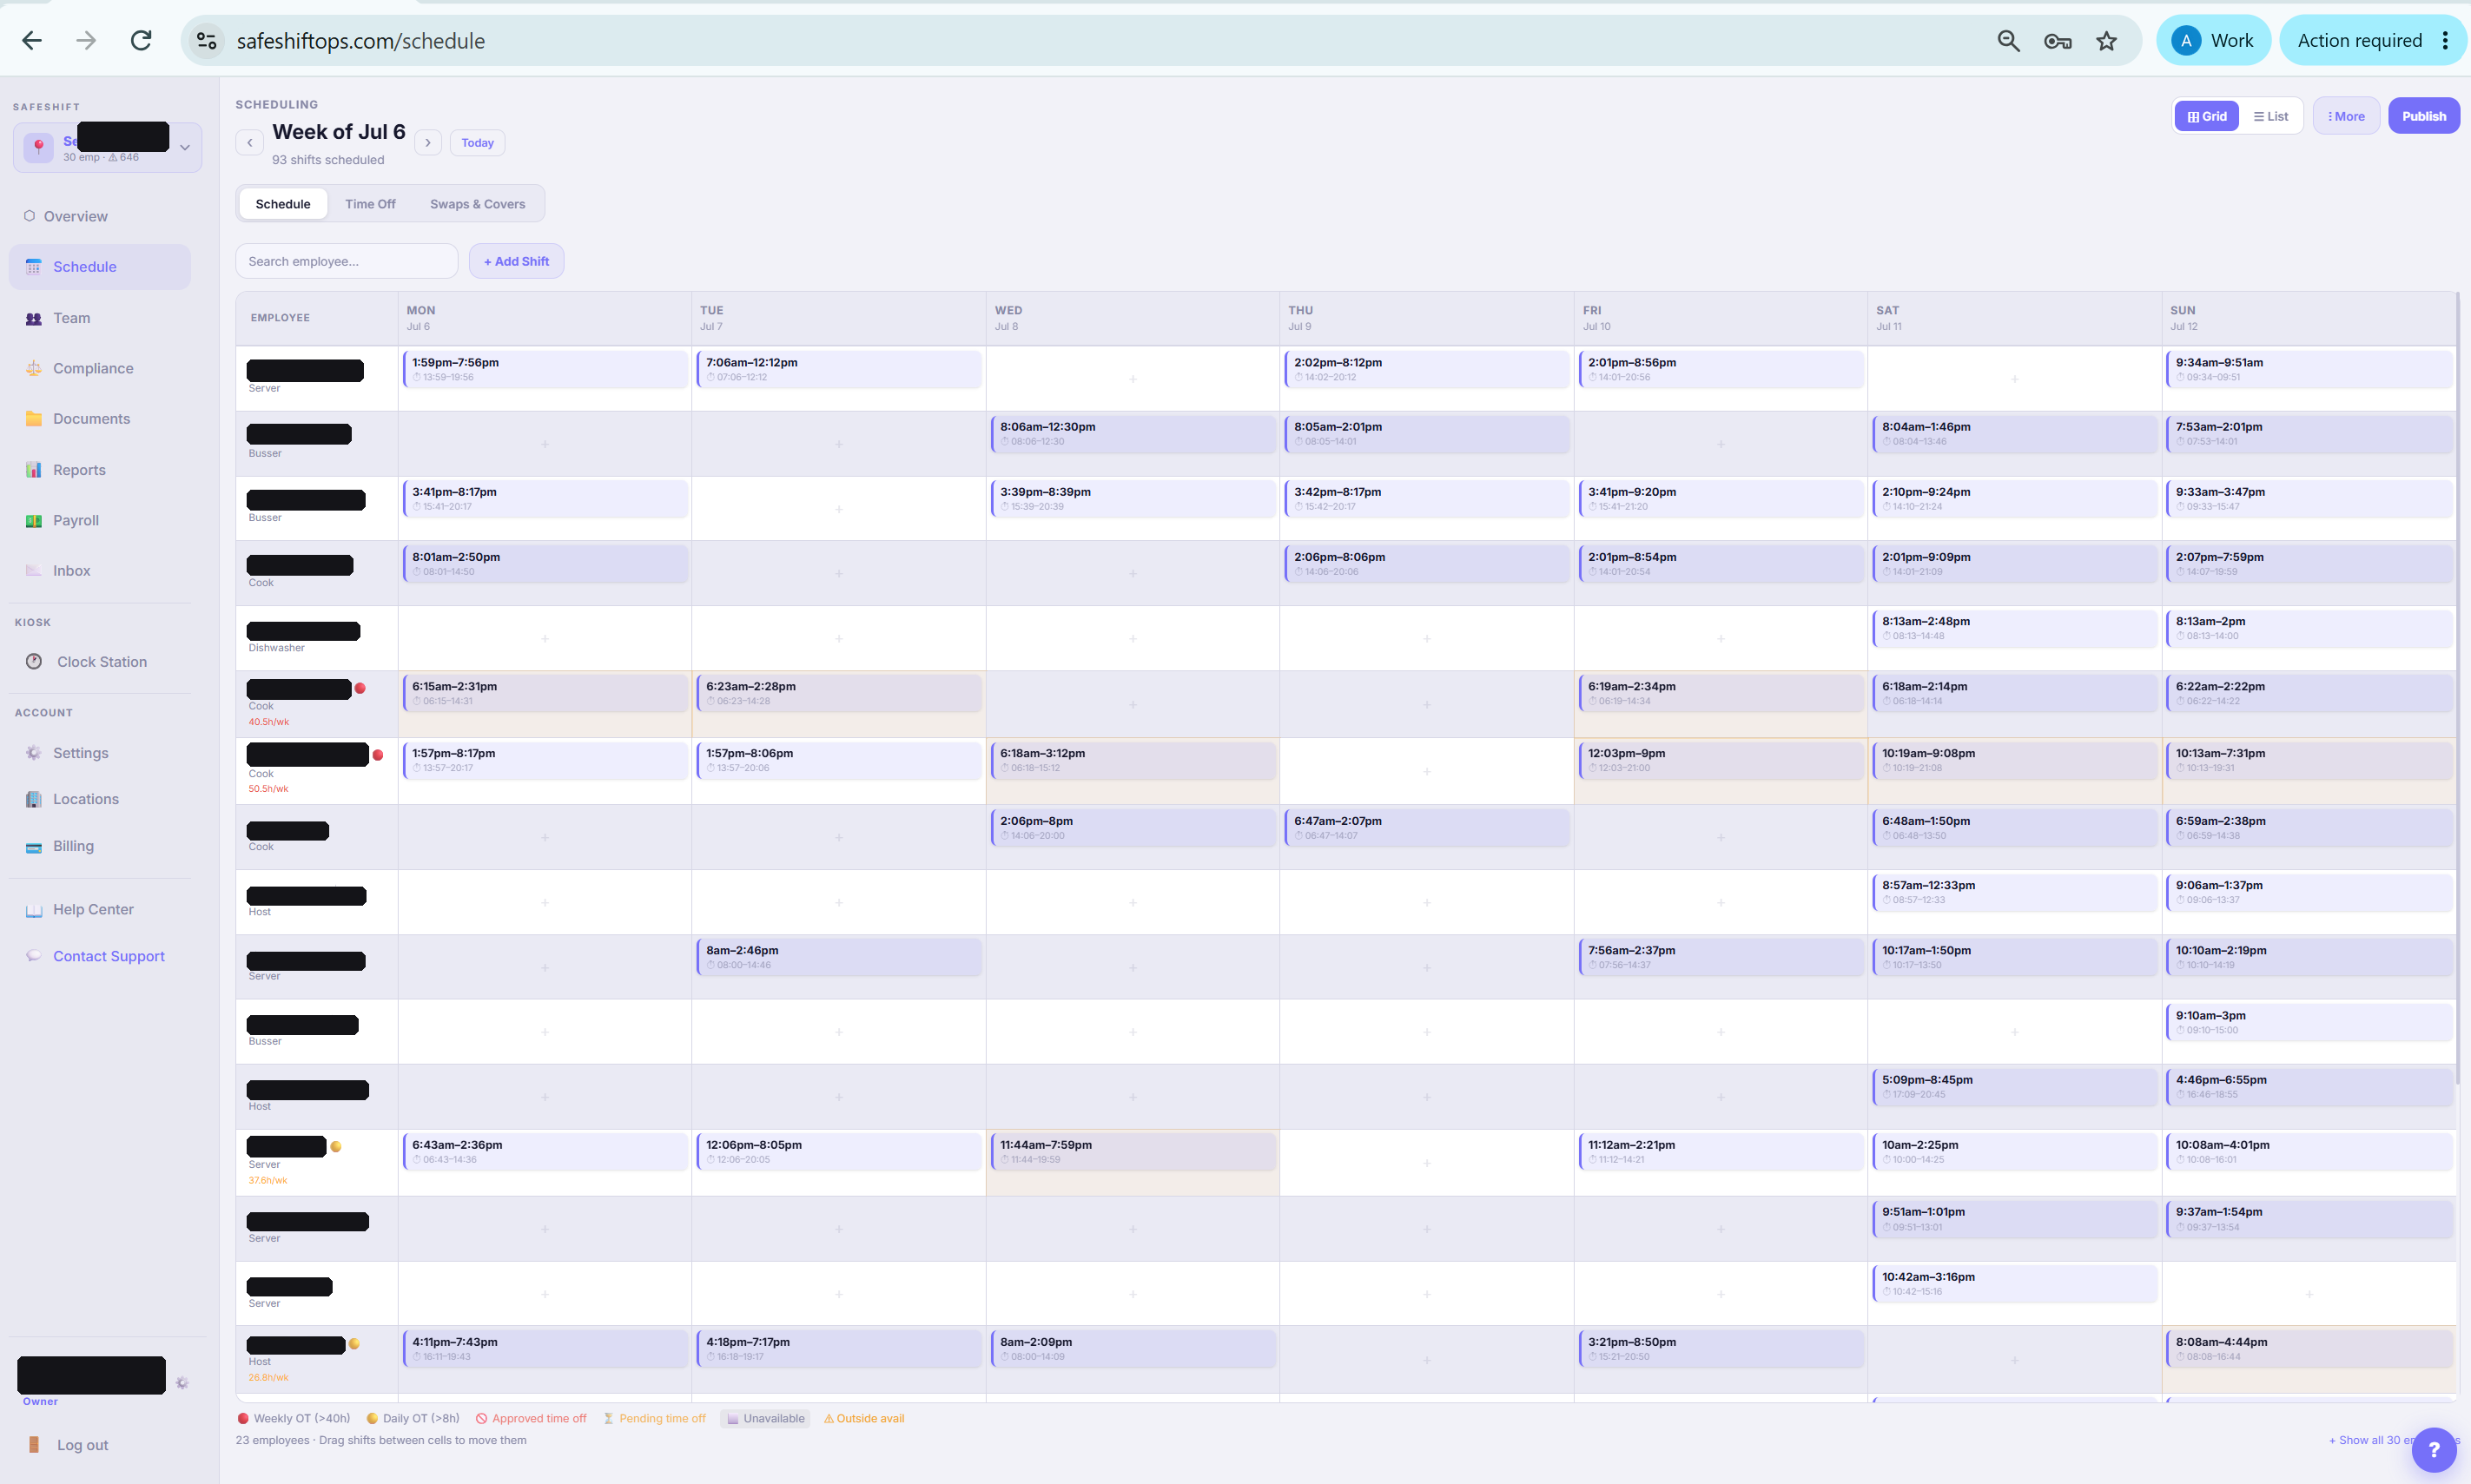Screen dimensions: 2471x1484
Task: Focus the Search employee field
Action: 347,261
